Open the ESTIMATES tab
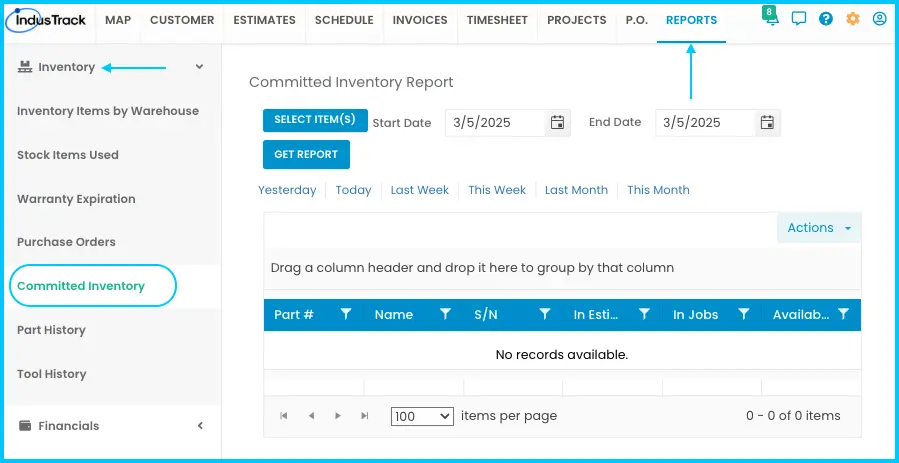 click(x=264, y=20)
